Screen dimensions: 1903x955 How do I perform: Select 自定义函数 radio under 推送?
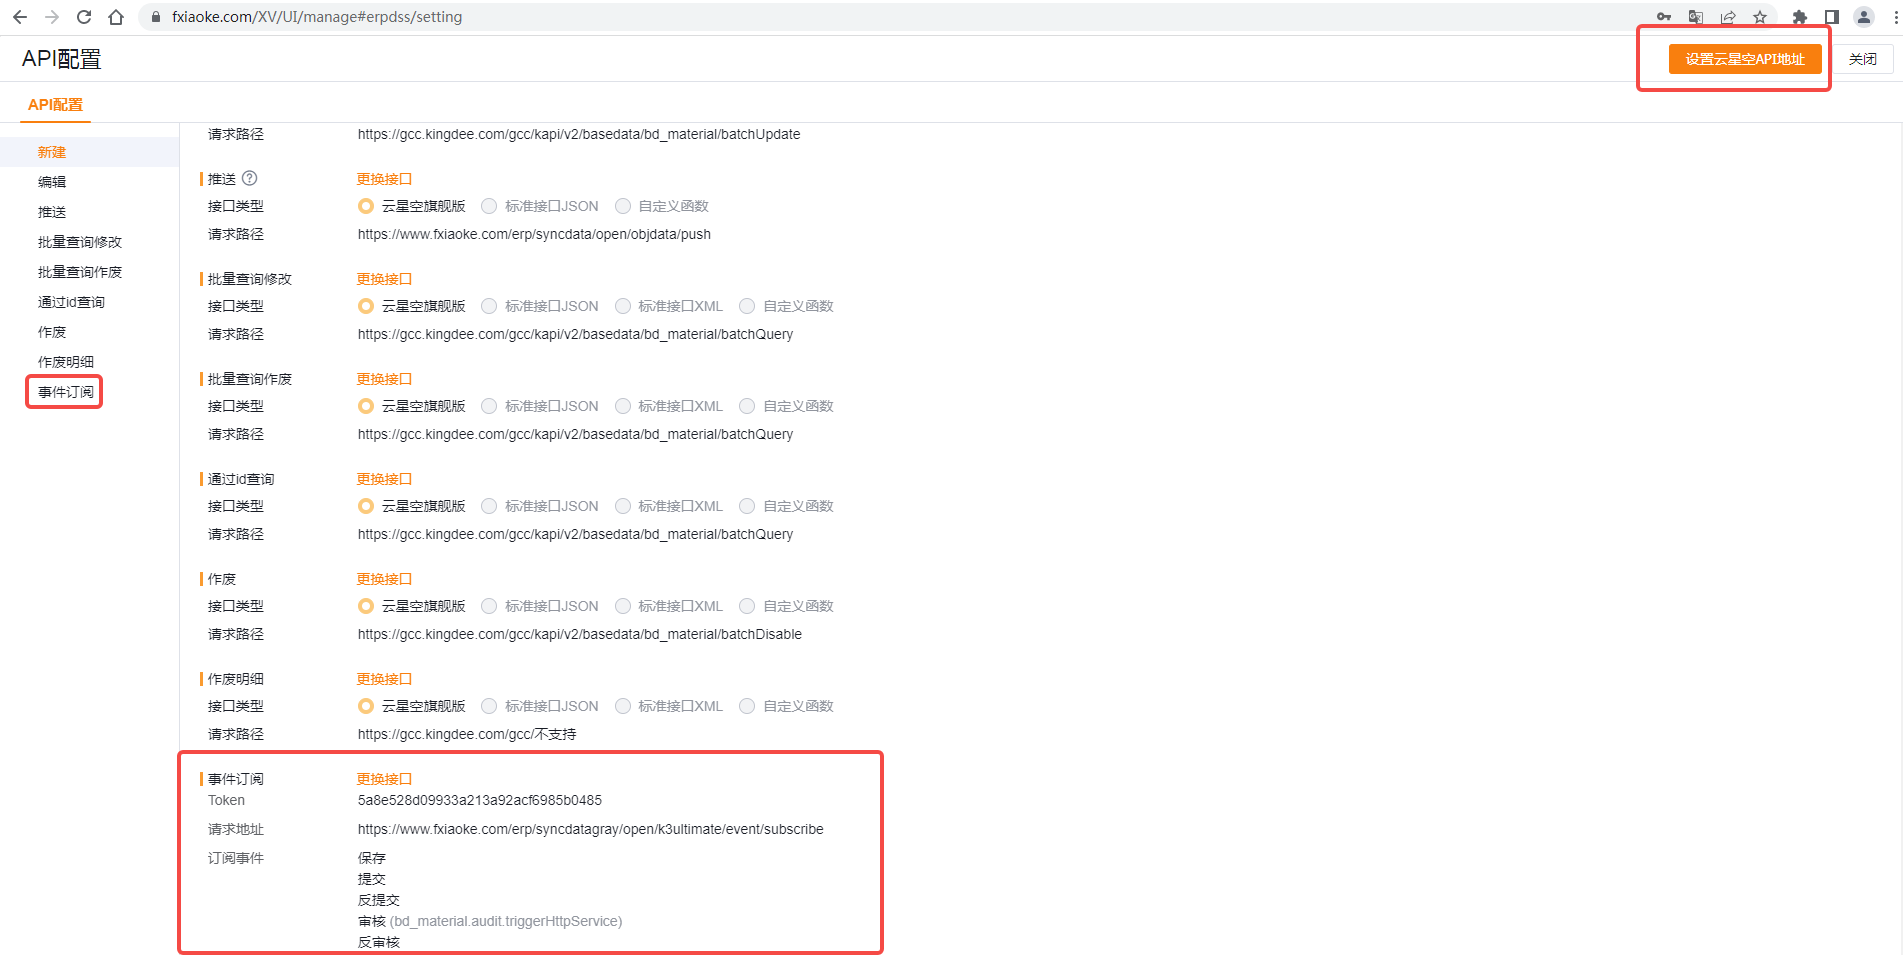[623, 206]
